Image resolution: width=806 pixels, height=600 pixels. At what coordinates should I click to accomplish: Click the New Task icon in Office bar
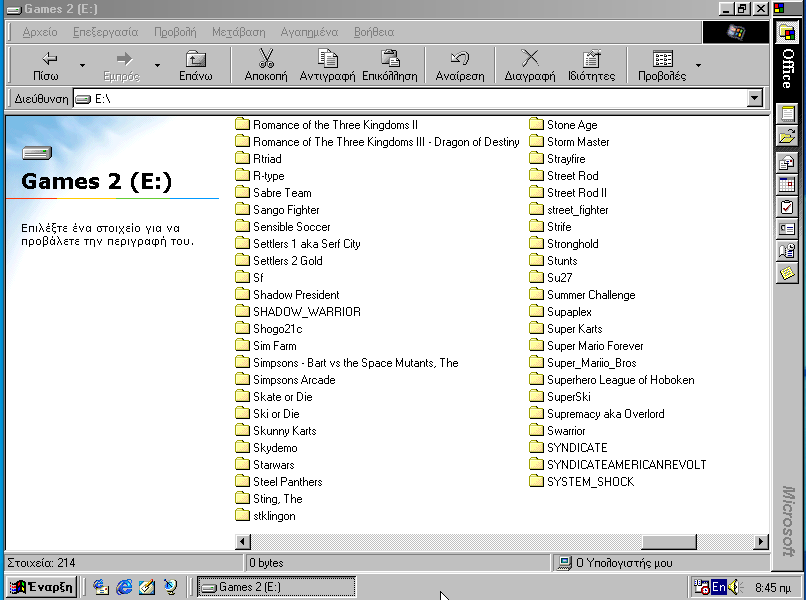tap(788, 207)
